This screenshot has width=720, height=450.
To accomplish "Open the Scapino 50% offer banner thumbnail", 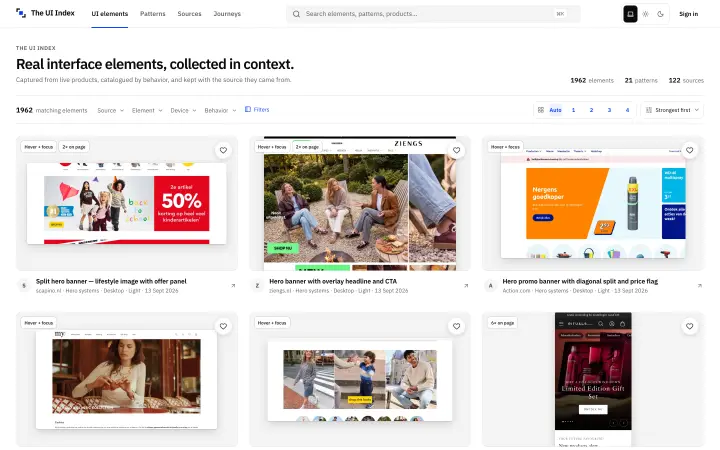I will [x=127, y=203].
